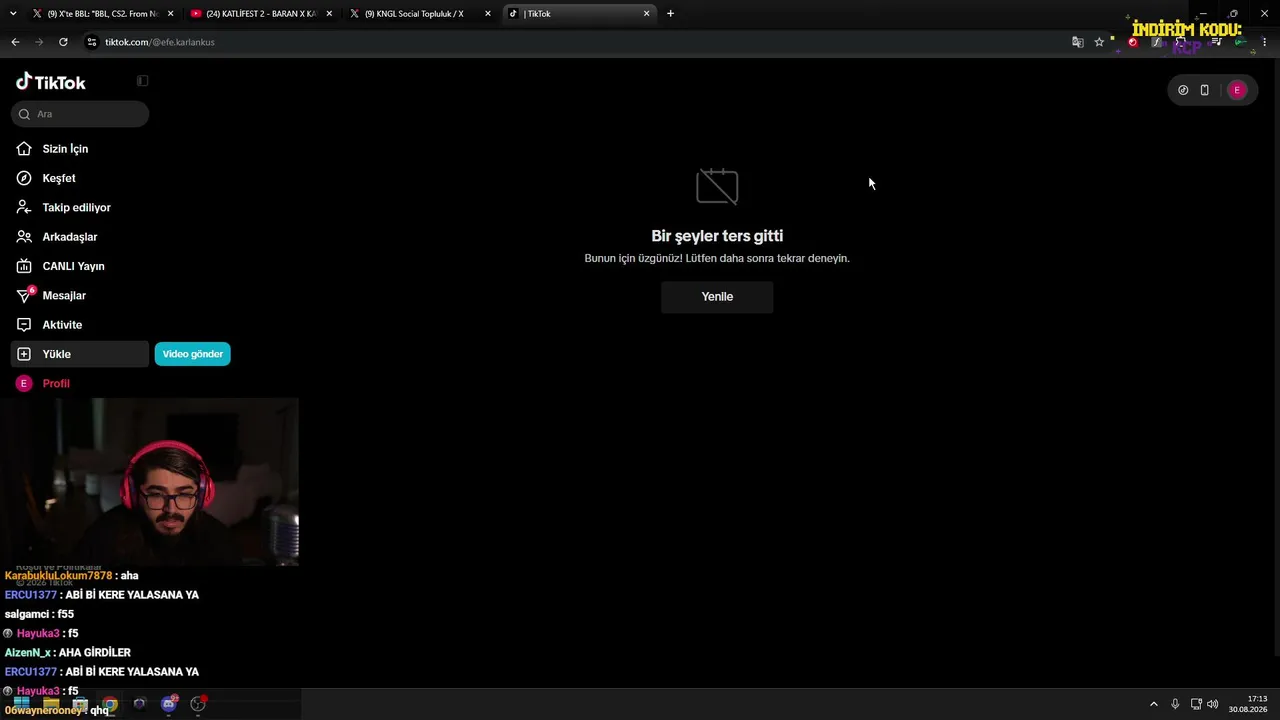Open the Yükle upload page
The height and width of the screenshot is (720, 1280).
80,354
